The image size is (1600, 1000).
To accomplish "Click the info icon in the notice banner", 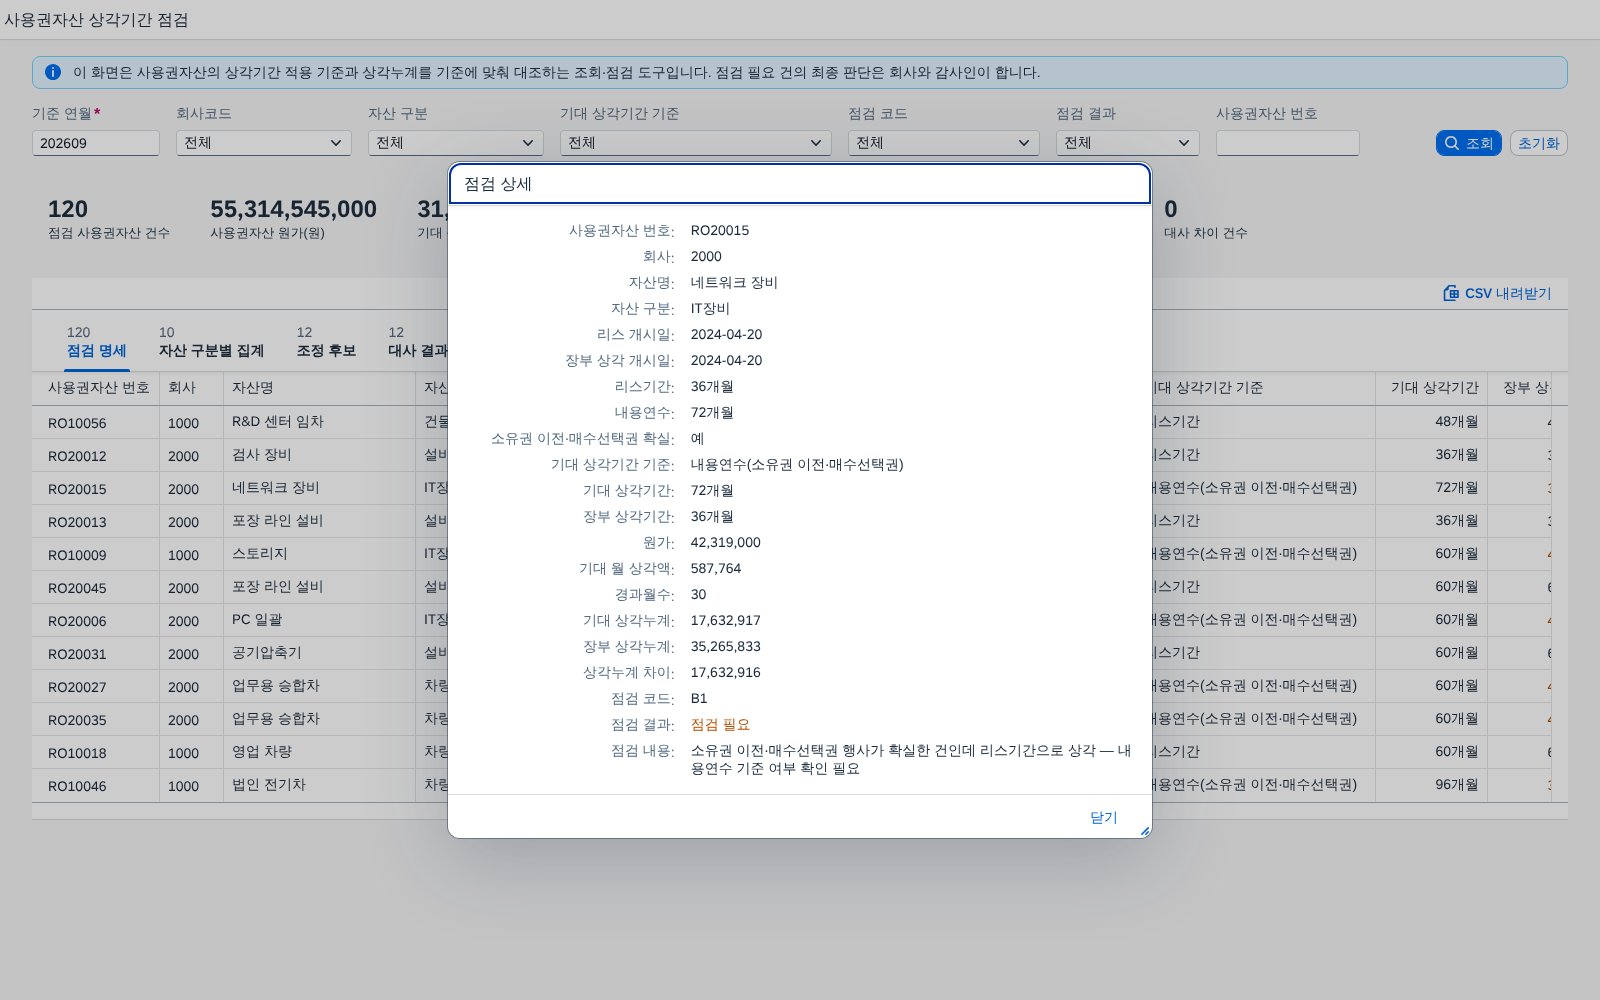I will tap(53, 72).
